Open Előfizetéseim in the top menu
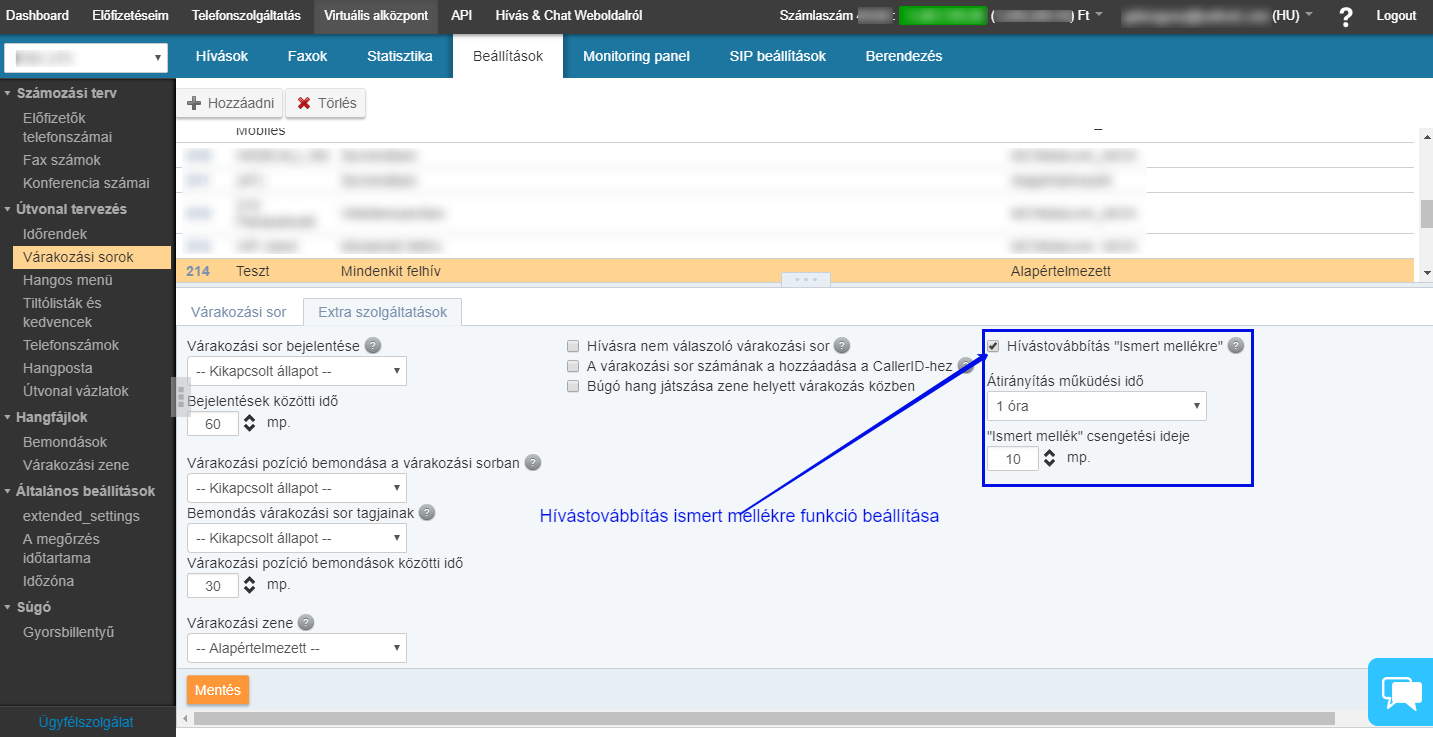 [x=130, y=16]
